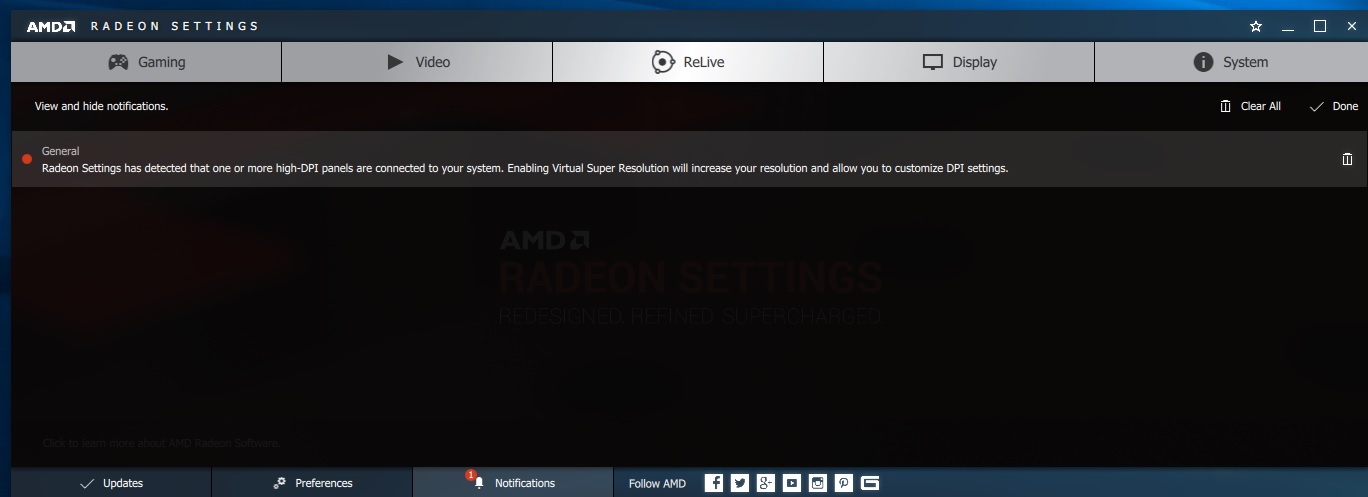
Task: Open AMD Twitter page icon
Action: pos(740,483)
